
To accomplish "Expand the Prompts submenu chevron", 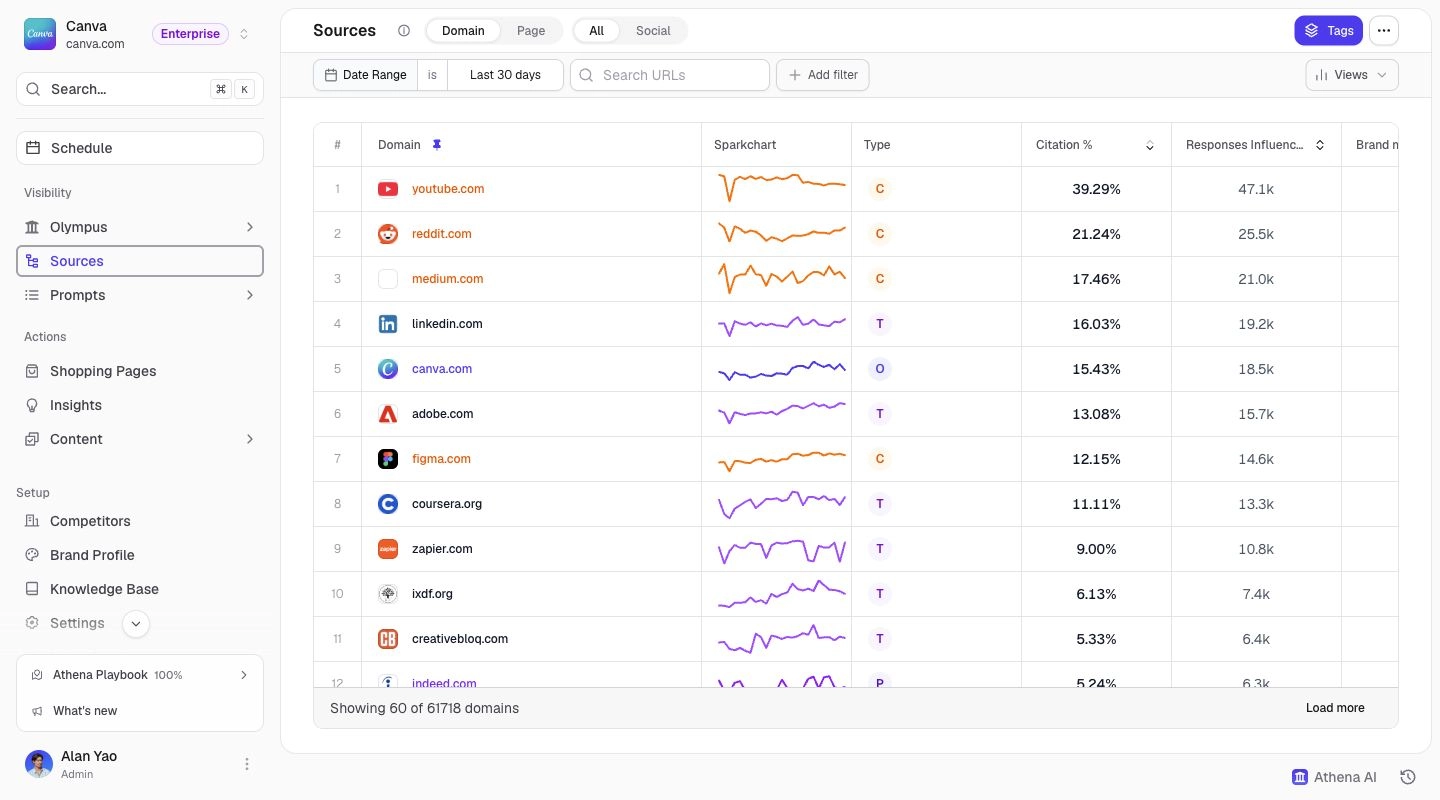I will click(250, 295).
